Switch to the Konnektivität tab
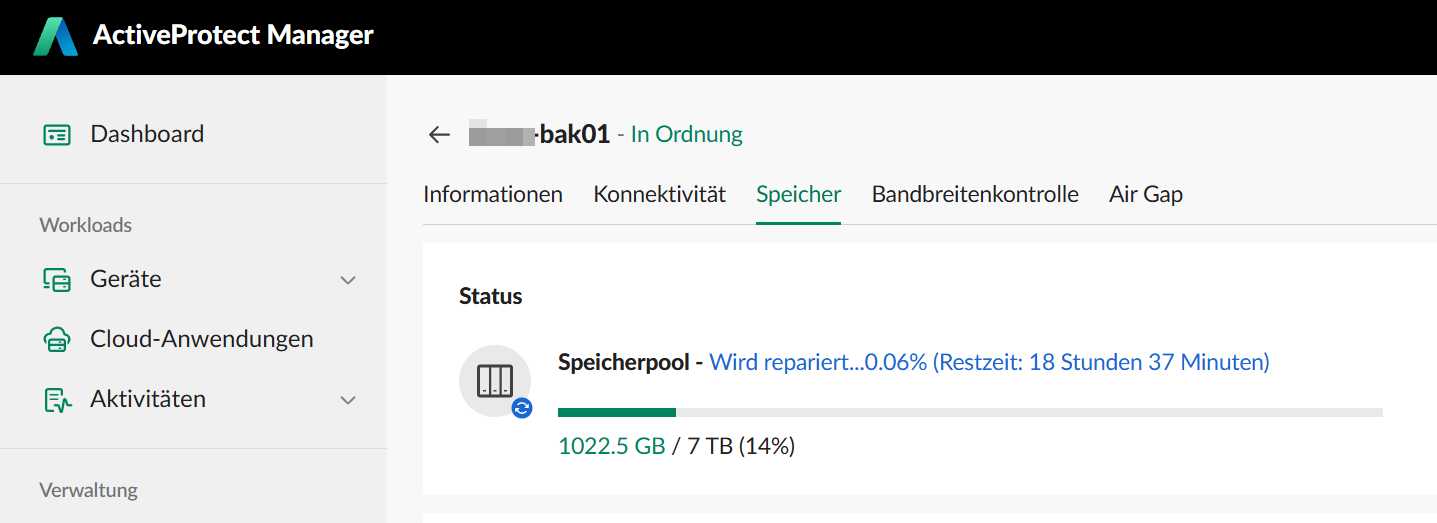 pos(660,194)
